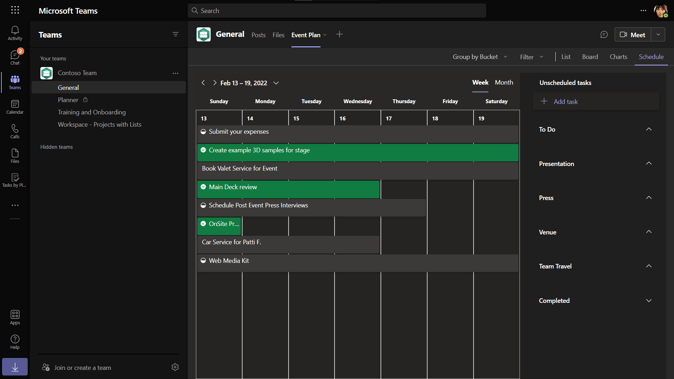Open Settings and more ellipsis
Image resolution: width=674 pixels, height=379 pixels.
pyautogui.click(x=643, y=10)
